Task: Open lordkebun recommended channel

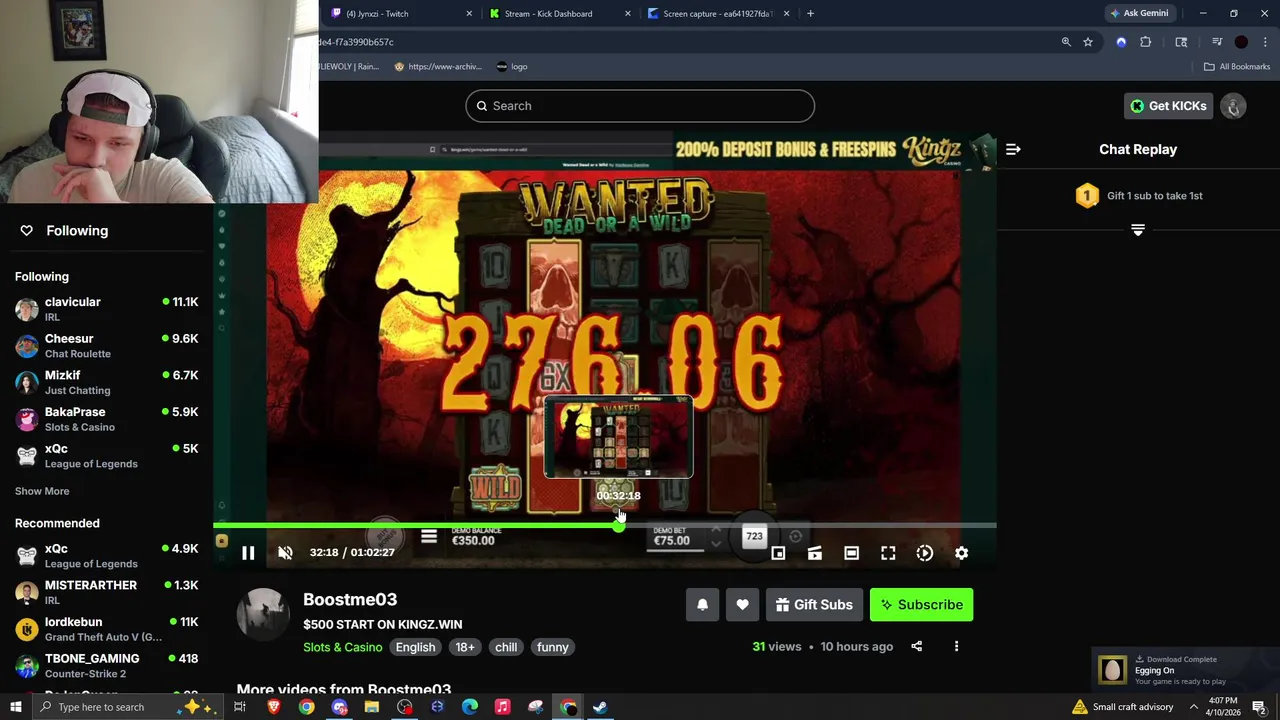Action: pos(107,629)
